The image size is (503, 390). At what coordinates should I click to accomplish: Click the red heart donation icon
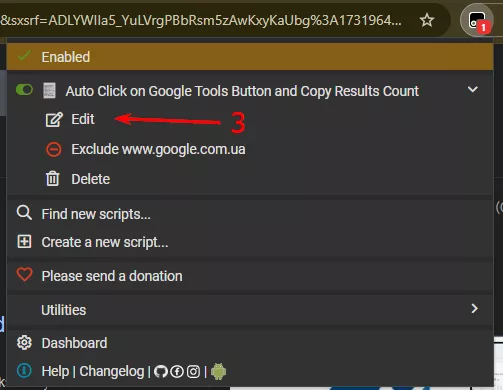(x=24, y=275)
